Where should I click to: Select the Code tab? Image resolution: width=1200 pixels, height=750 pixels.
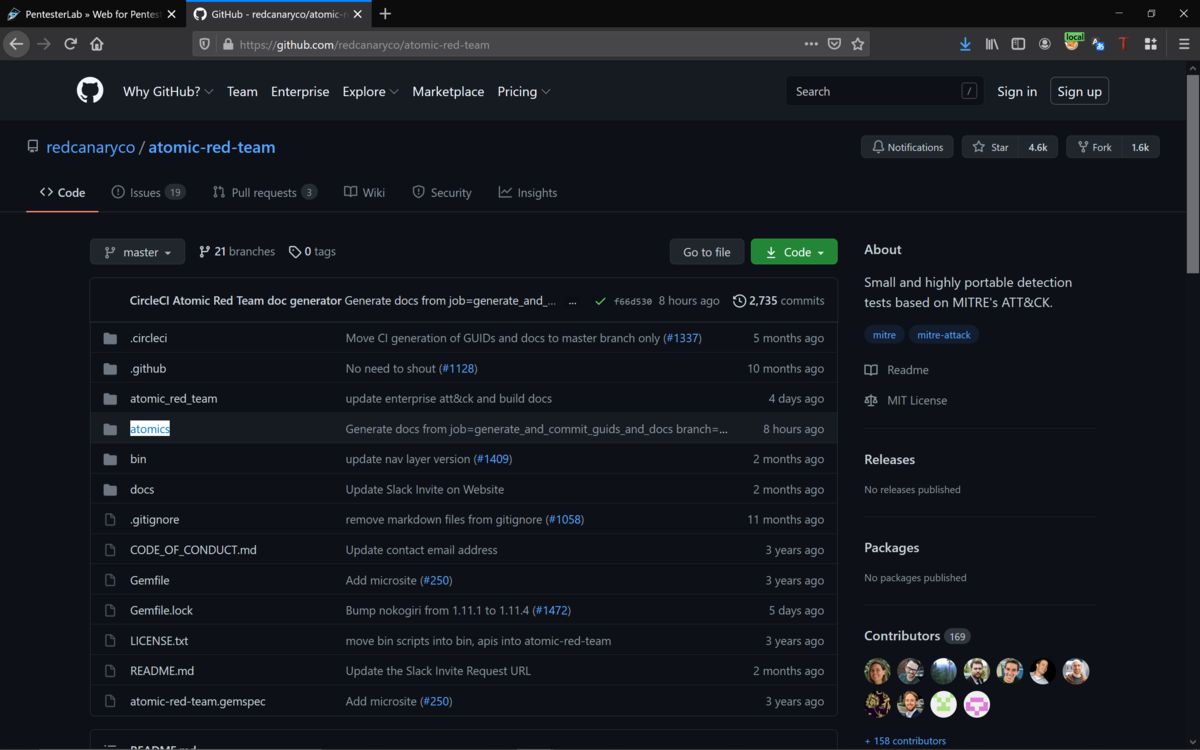(62, 192)
